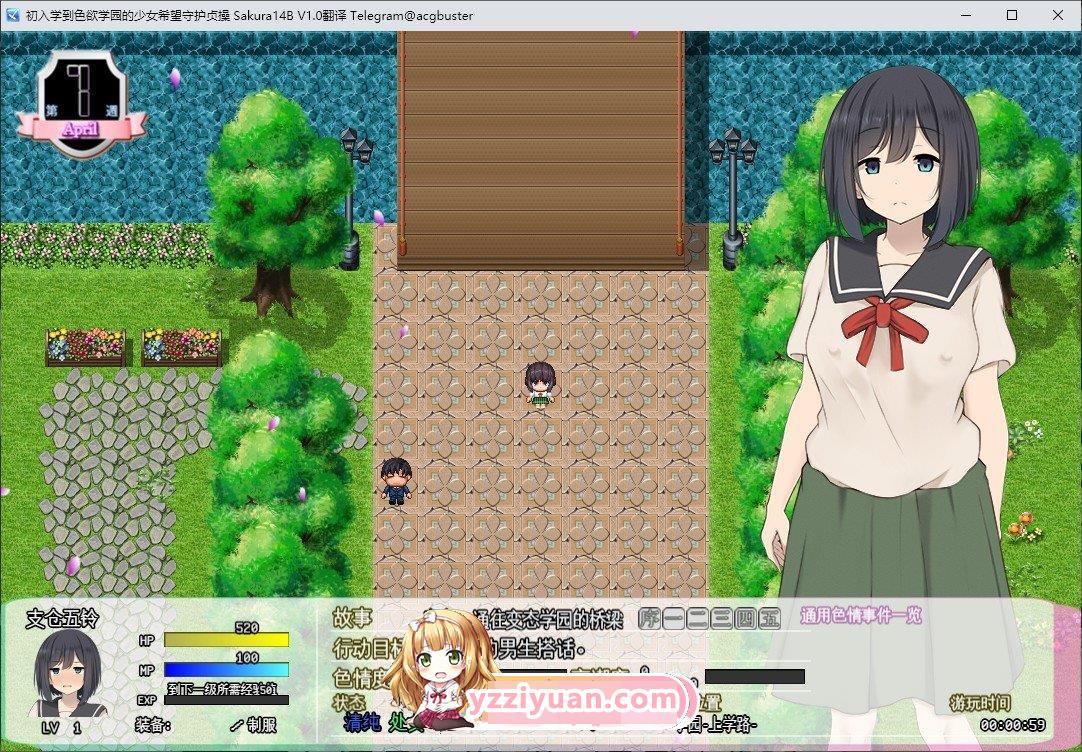Select chapter 四 box
This screenshot has height=752, width=1082.
[745, 619]
